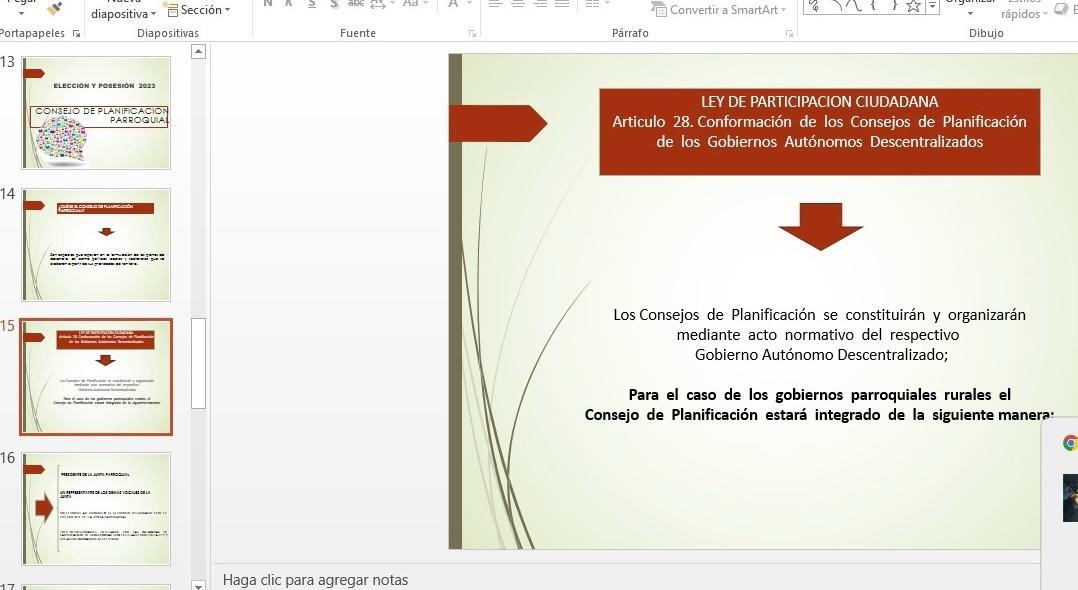Click the Ley de Participacion Ciudadana title box
This screenshot has height=590, width=1078.
(819, 131)
